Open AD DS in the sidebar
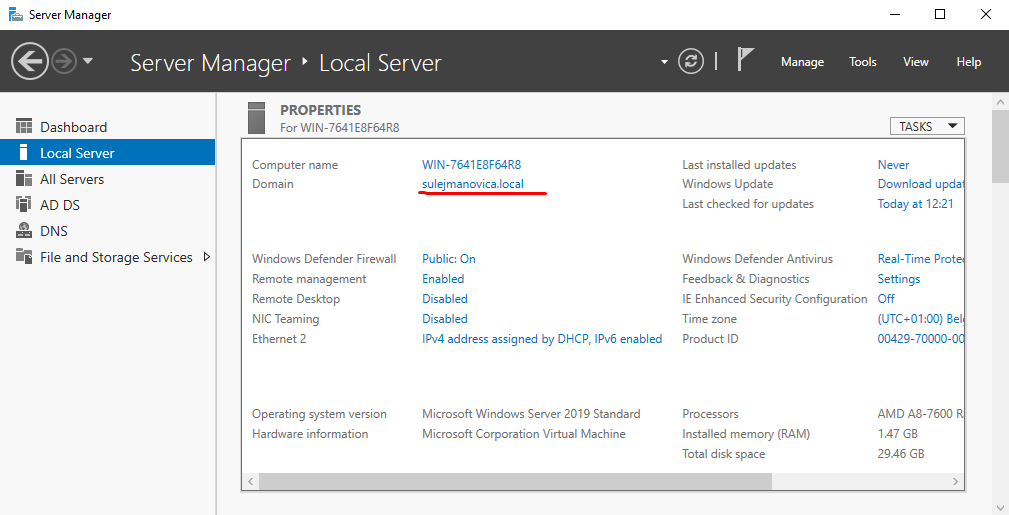 [x=107, y=205]
